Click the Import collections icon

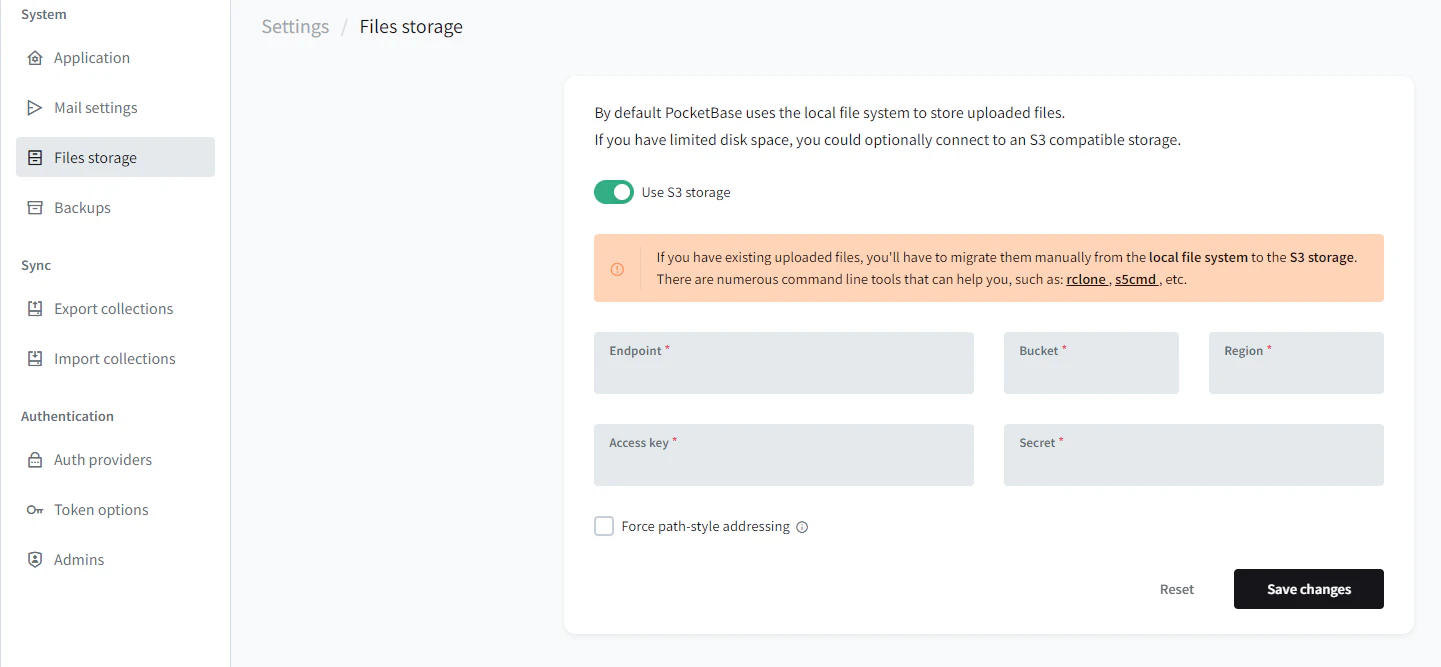35,359
